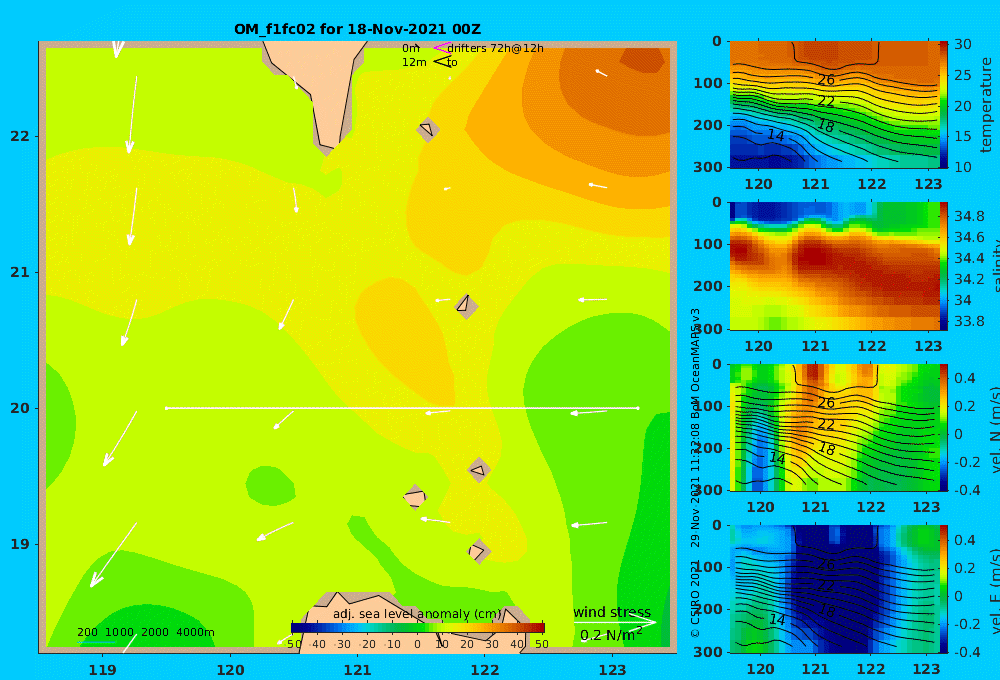Click the '33.8' salinity colorbar tick
This screenshot has height=680, width=1000.
(x=969, y=322)
